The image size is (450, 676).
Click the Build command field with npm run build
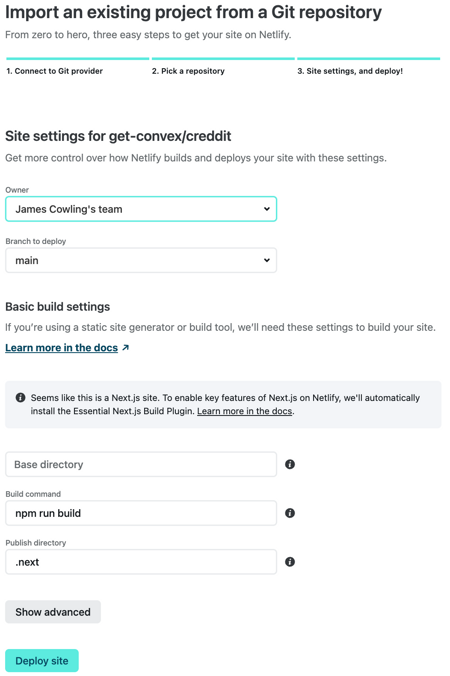(141, 513)
